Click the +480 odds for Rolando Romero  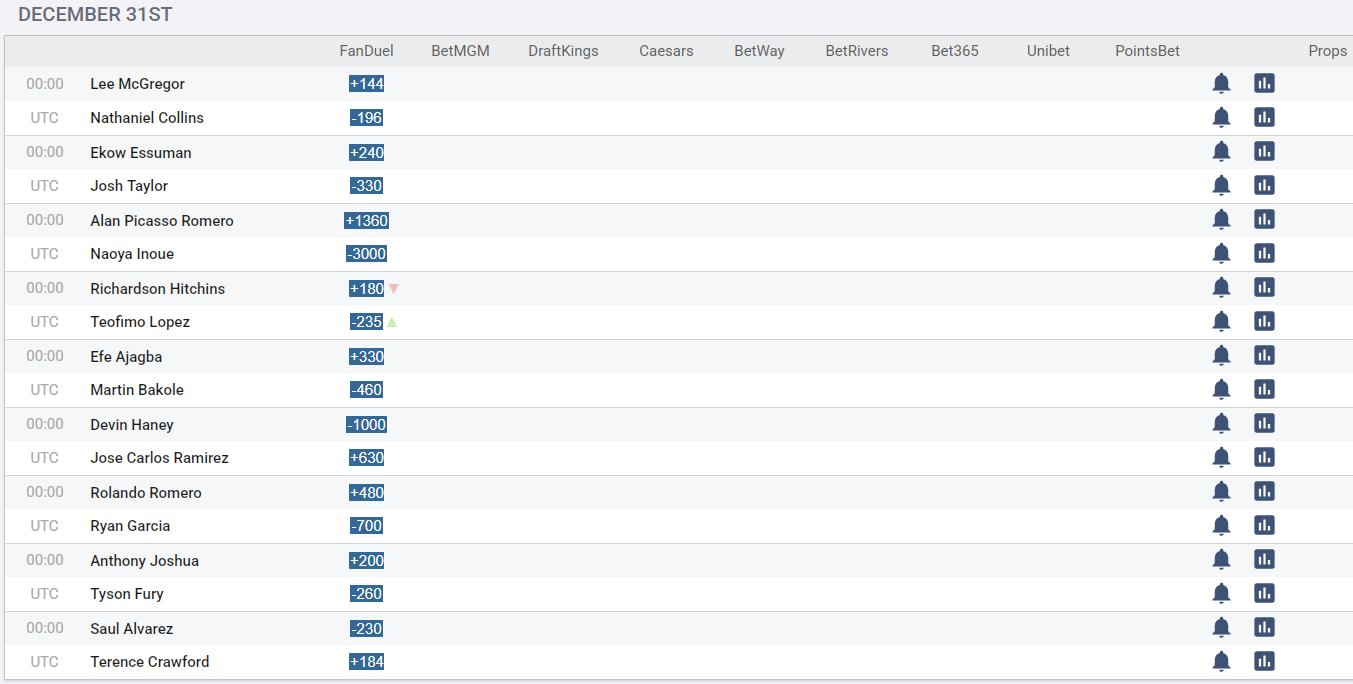point(366,493)
